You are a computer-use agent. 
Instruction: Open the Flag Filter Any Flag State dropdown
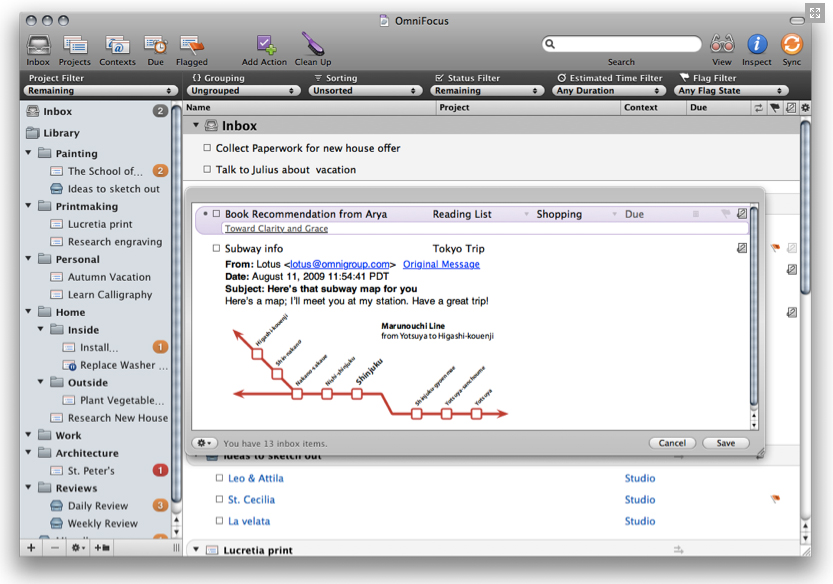[x=731, y=91]
